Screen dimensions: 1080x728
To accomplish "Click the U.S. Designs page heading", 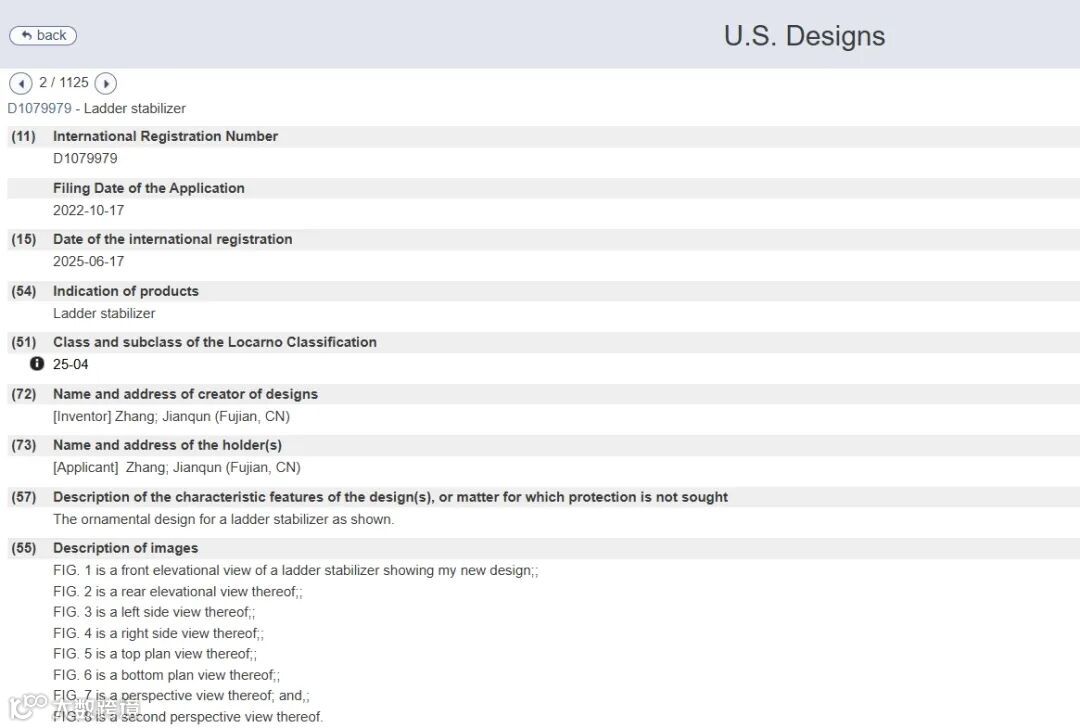I will (804, 36).
